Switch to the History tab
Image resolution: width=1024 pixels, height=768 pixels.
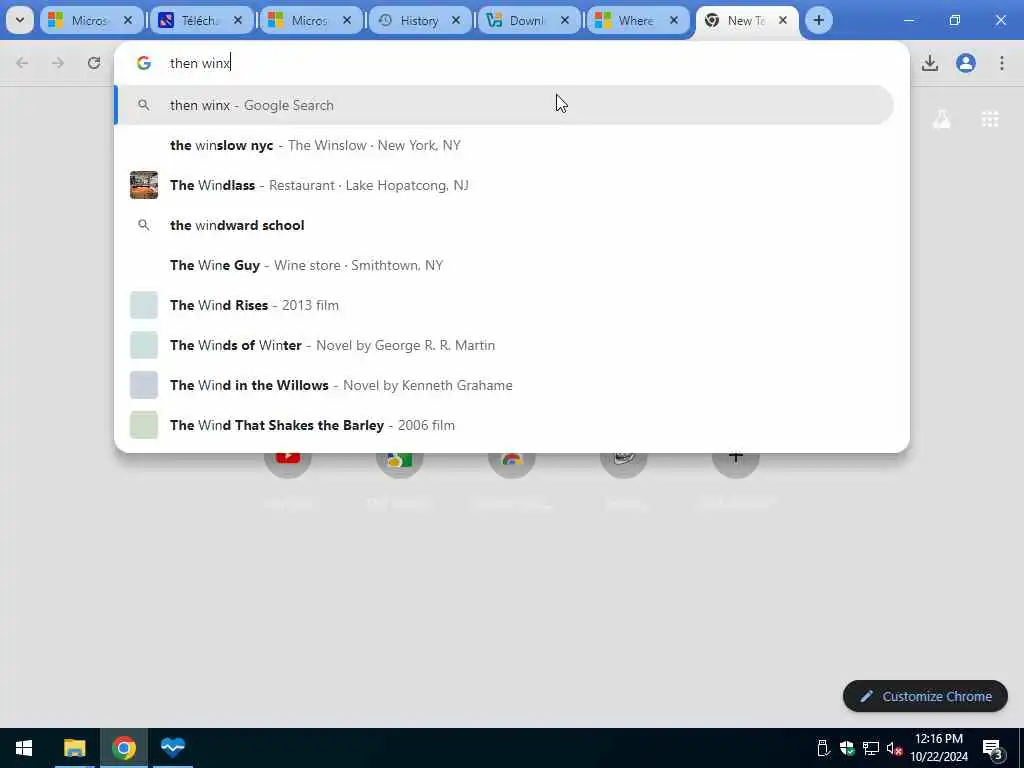click(x=419, y=20)
